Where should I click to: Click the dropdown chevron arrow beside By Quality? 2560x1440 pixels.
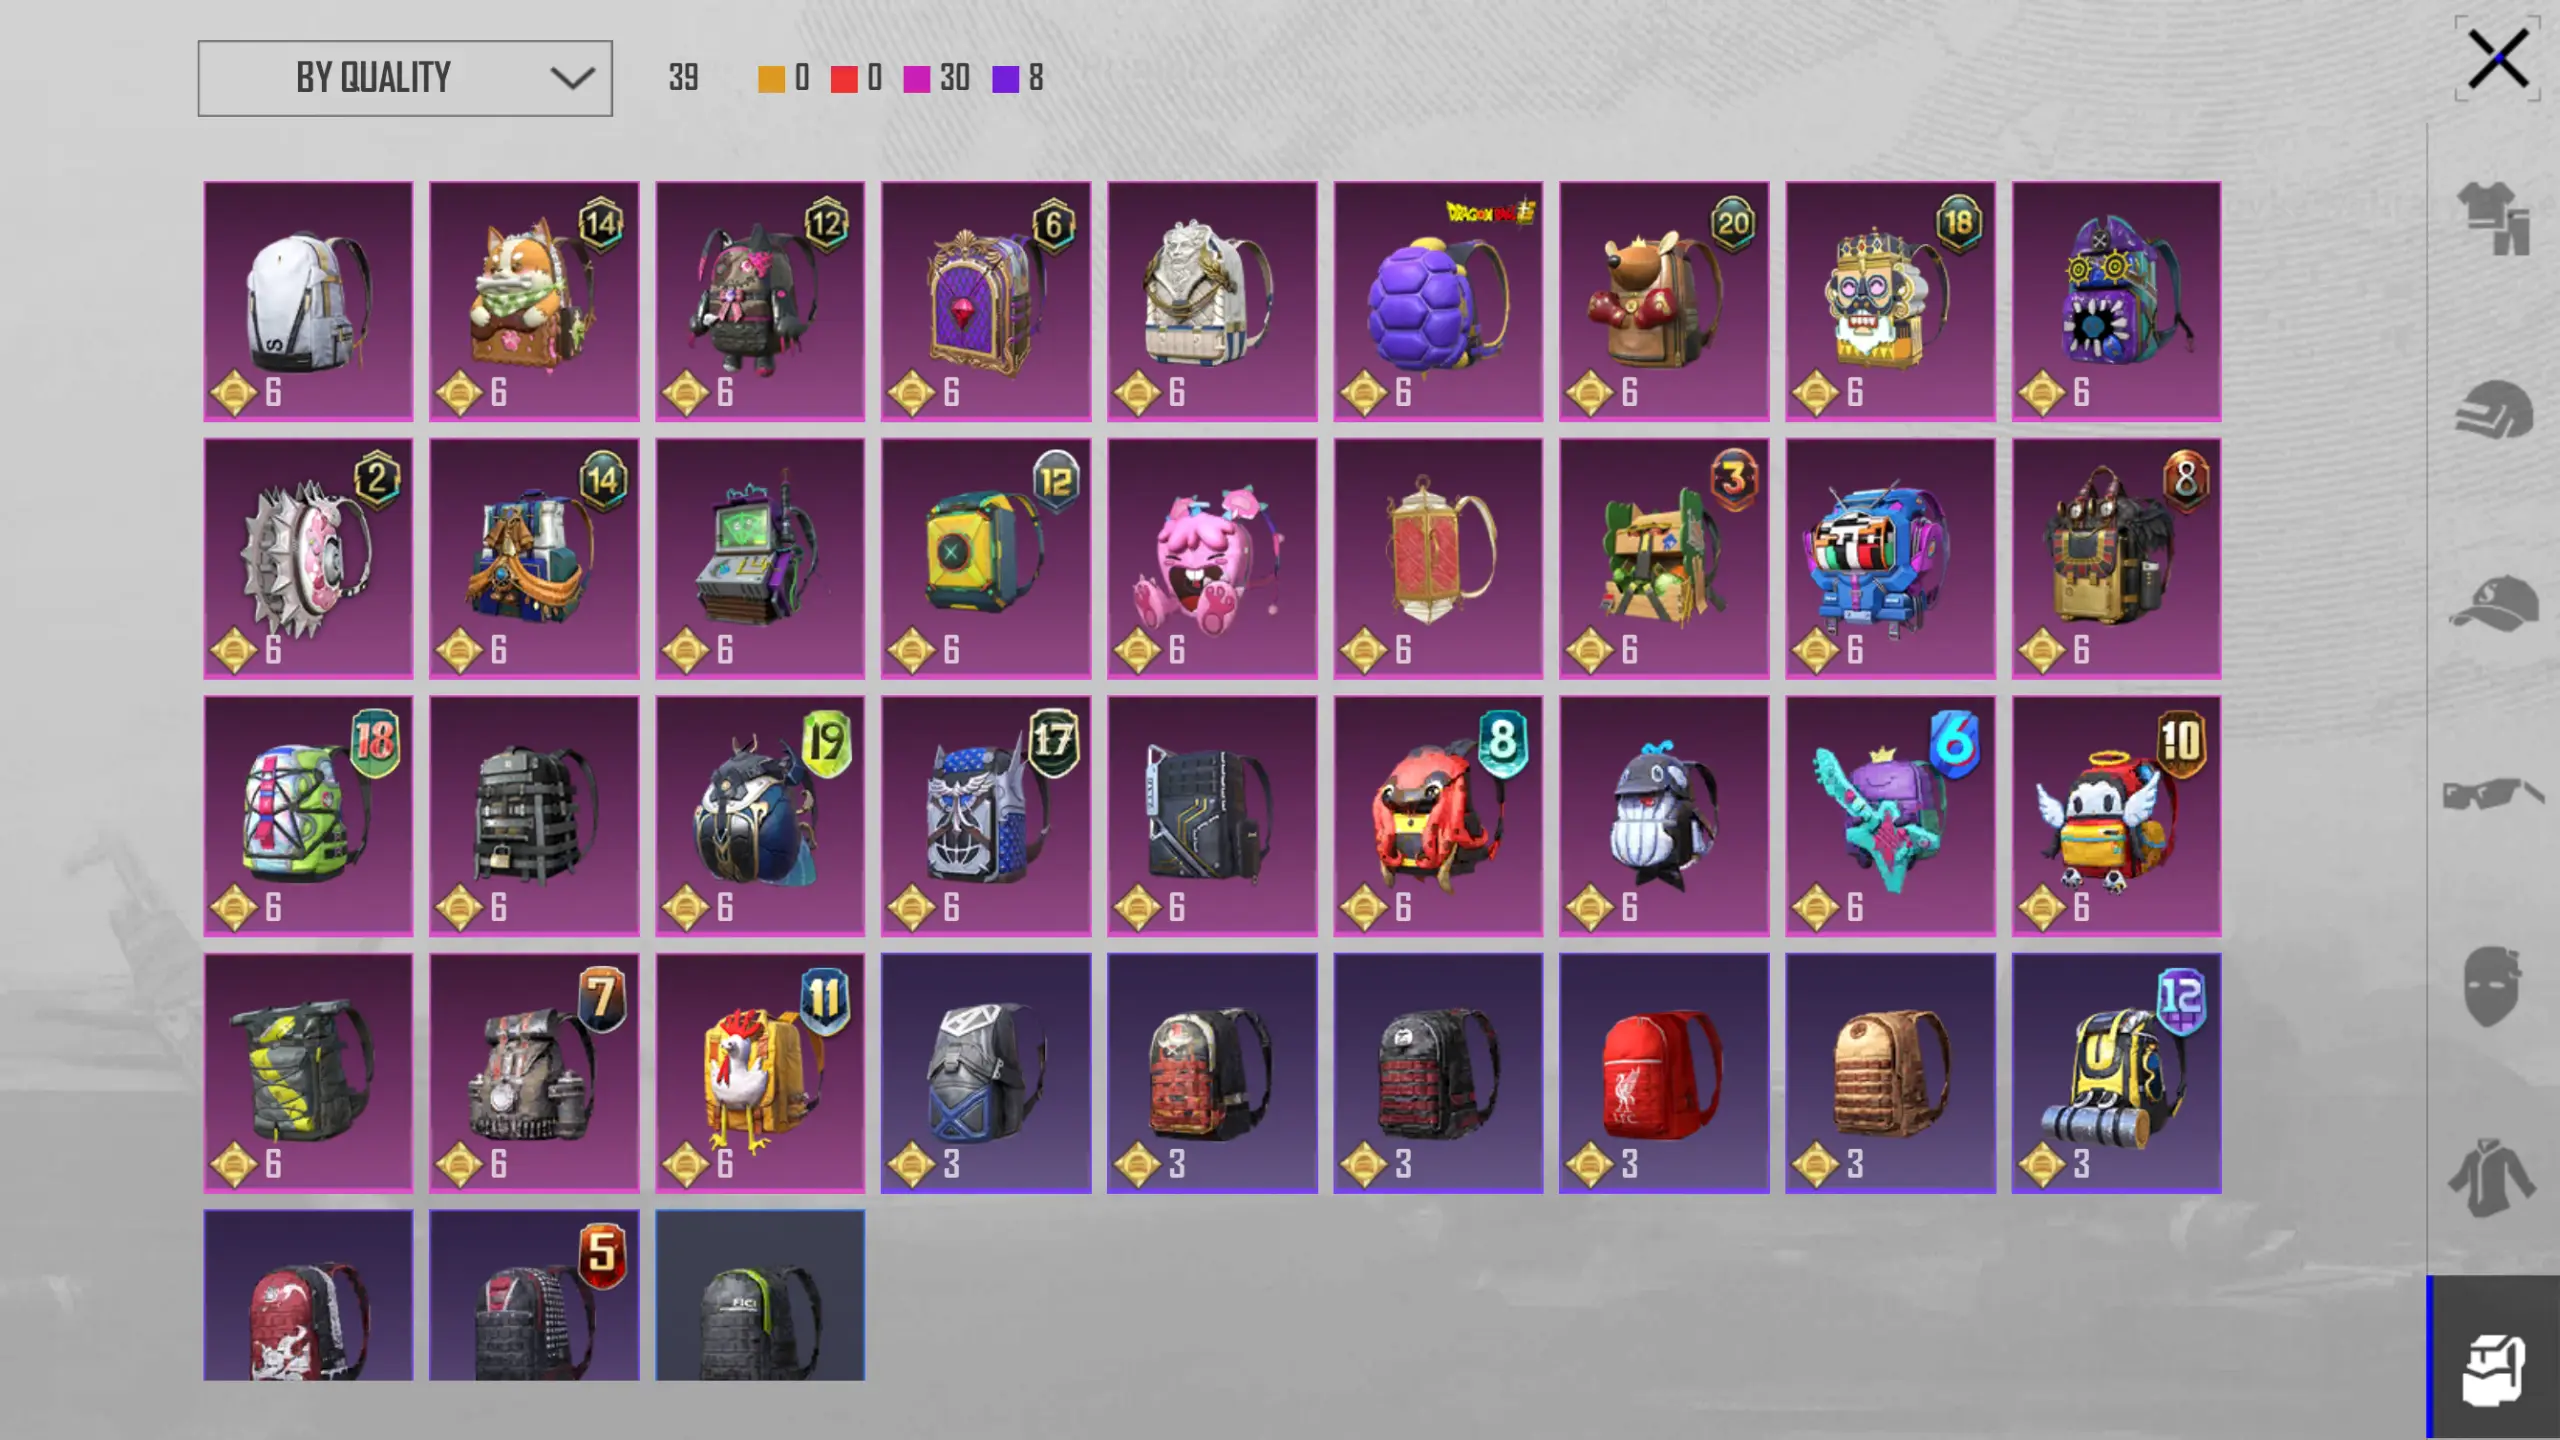(572, 78)
